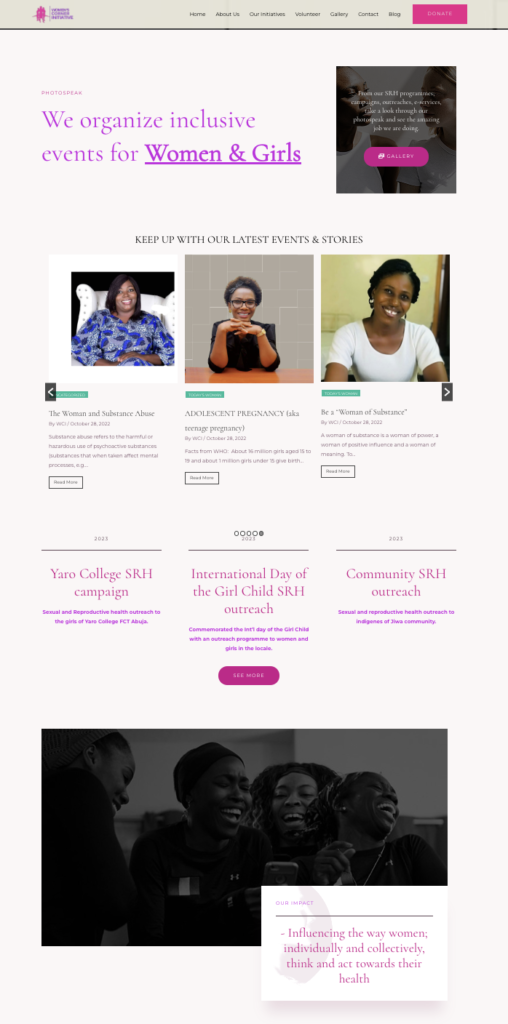
Task: Click the Today's Woman tag on pregnancy post
Action: coord(204,394)
